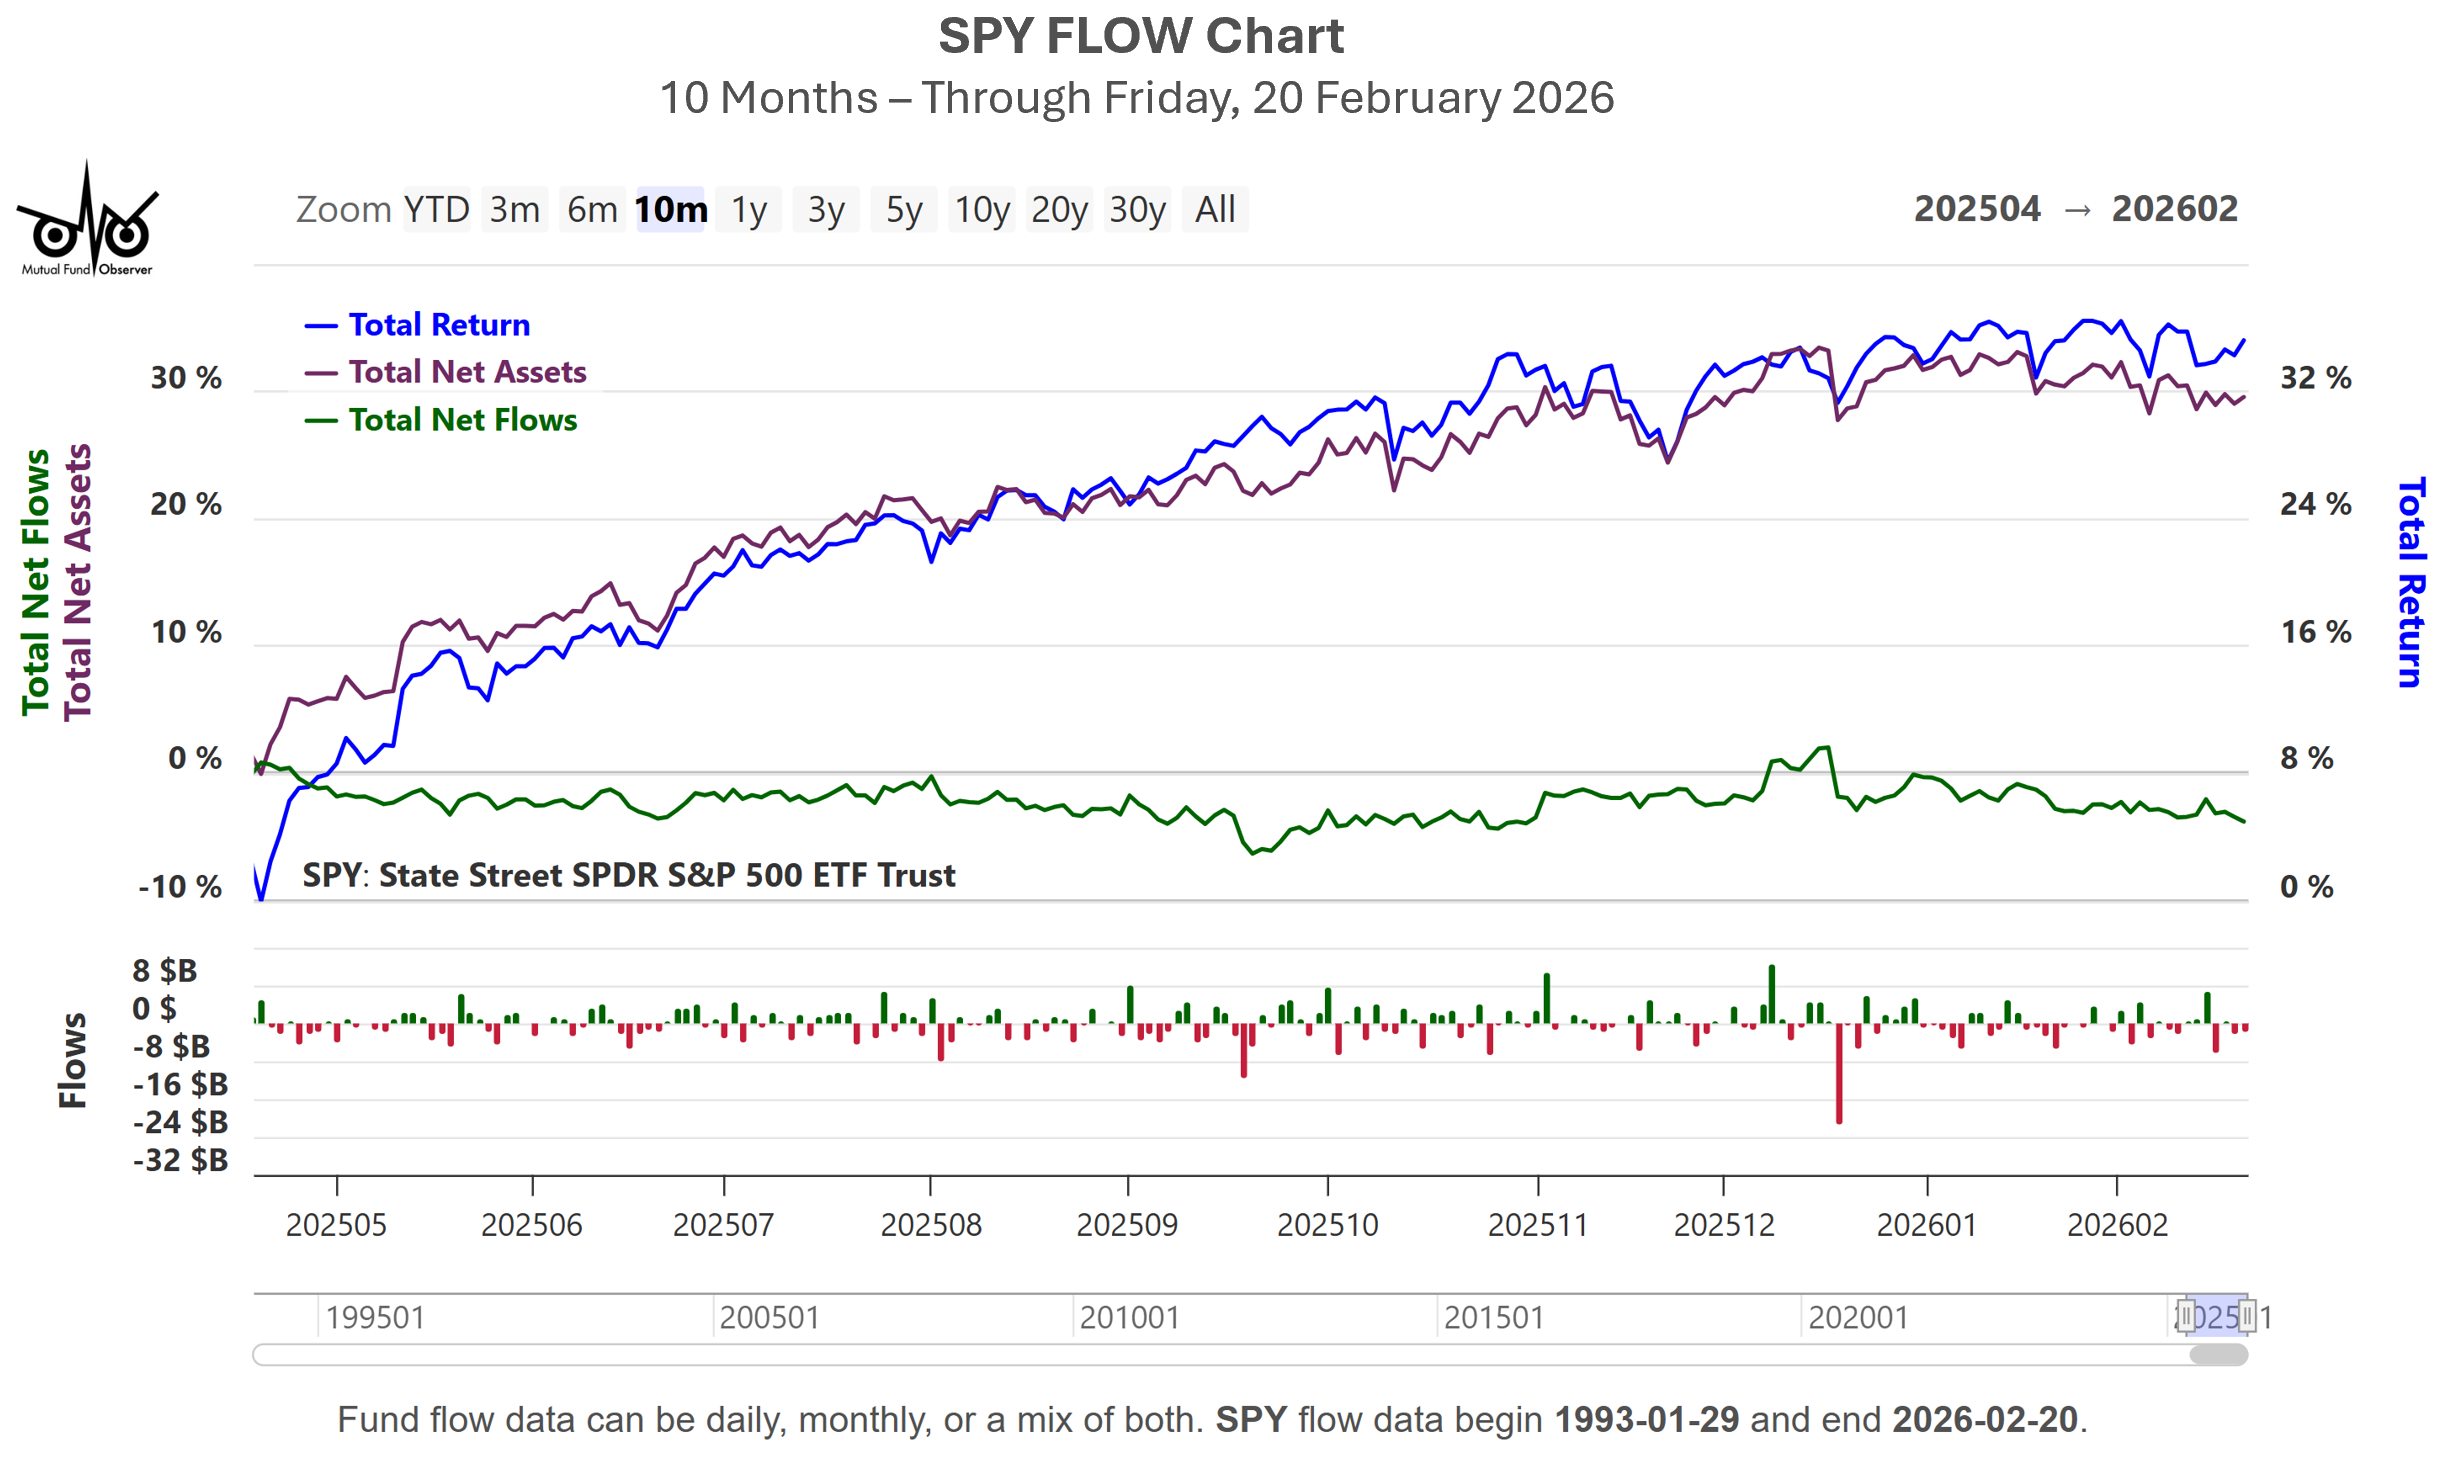
Task: Pick the 5y zoom button
Action: pyautogui.click(x=904, y=210)
